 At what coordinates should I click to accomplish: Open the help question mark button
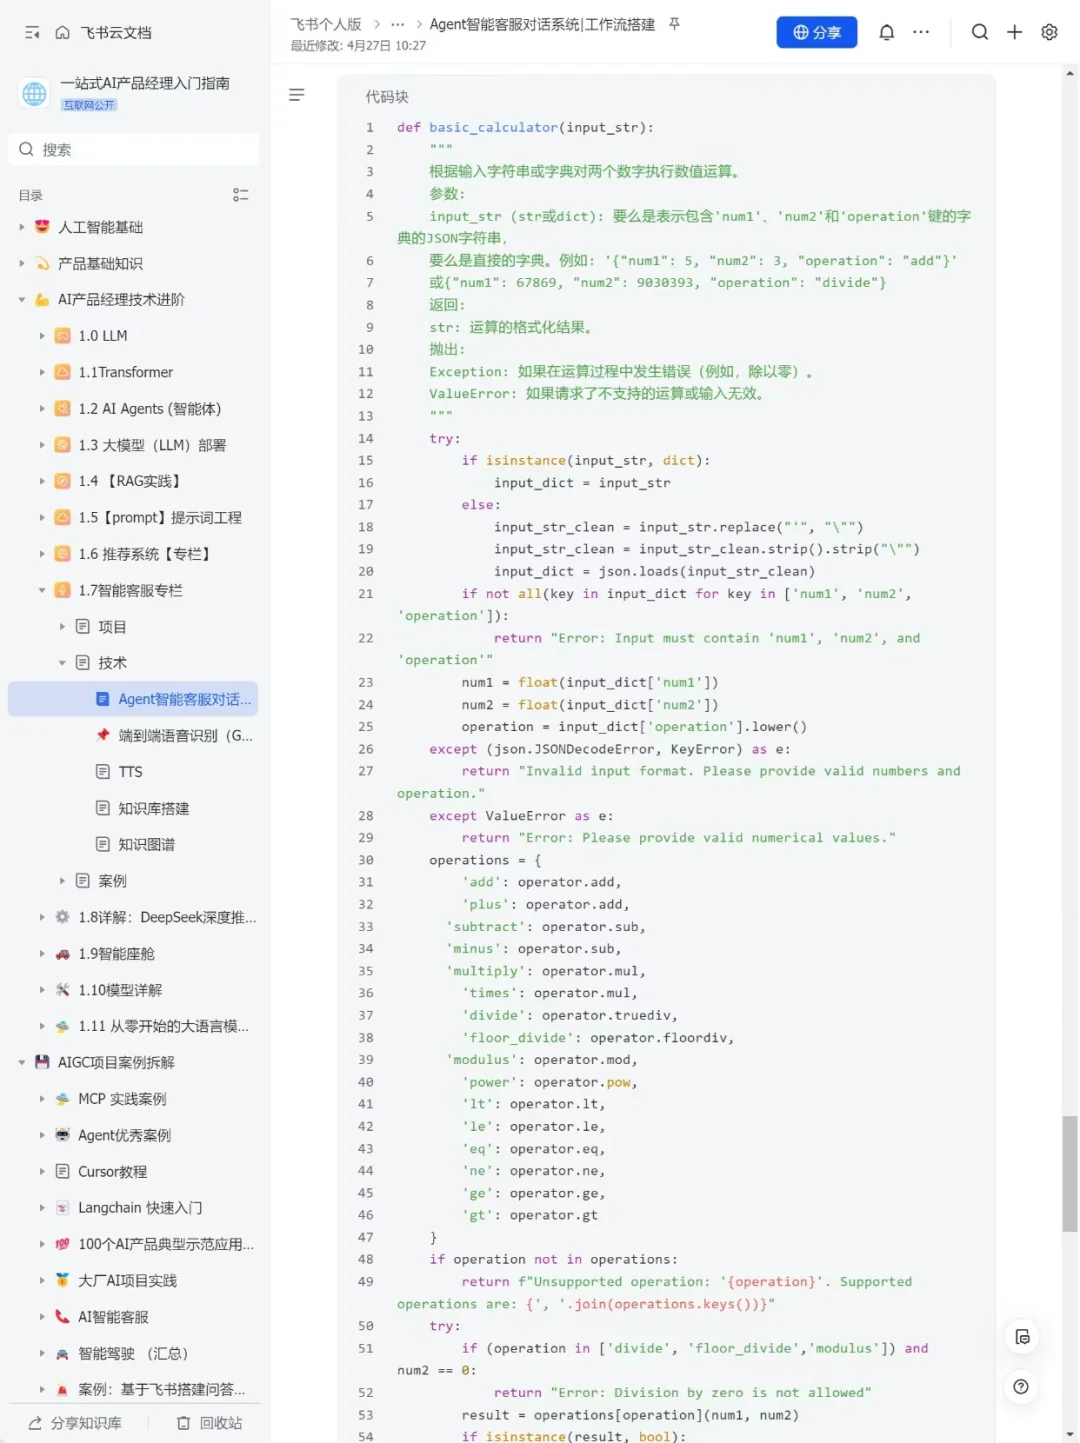[1021, 1386]
